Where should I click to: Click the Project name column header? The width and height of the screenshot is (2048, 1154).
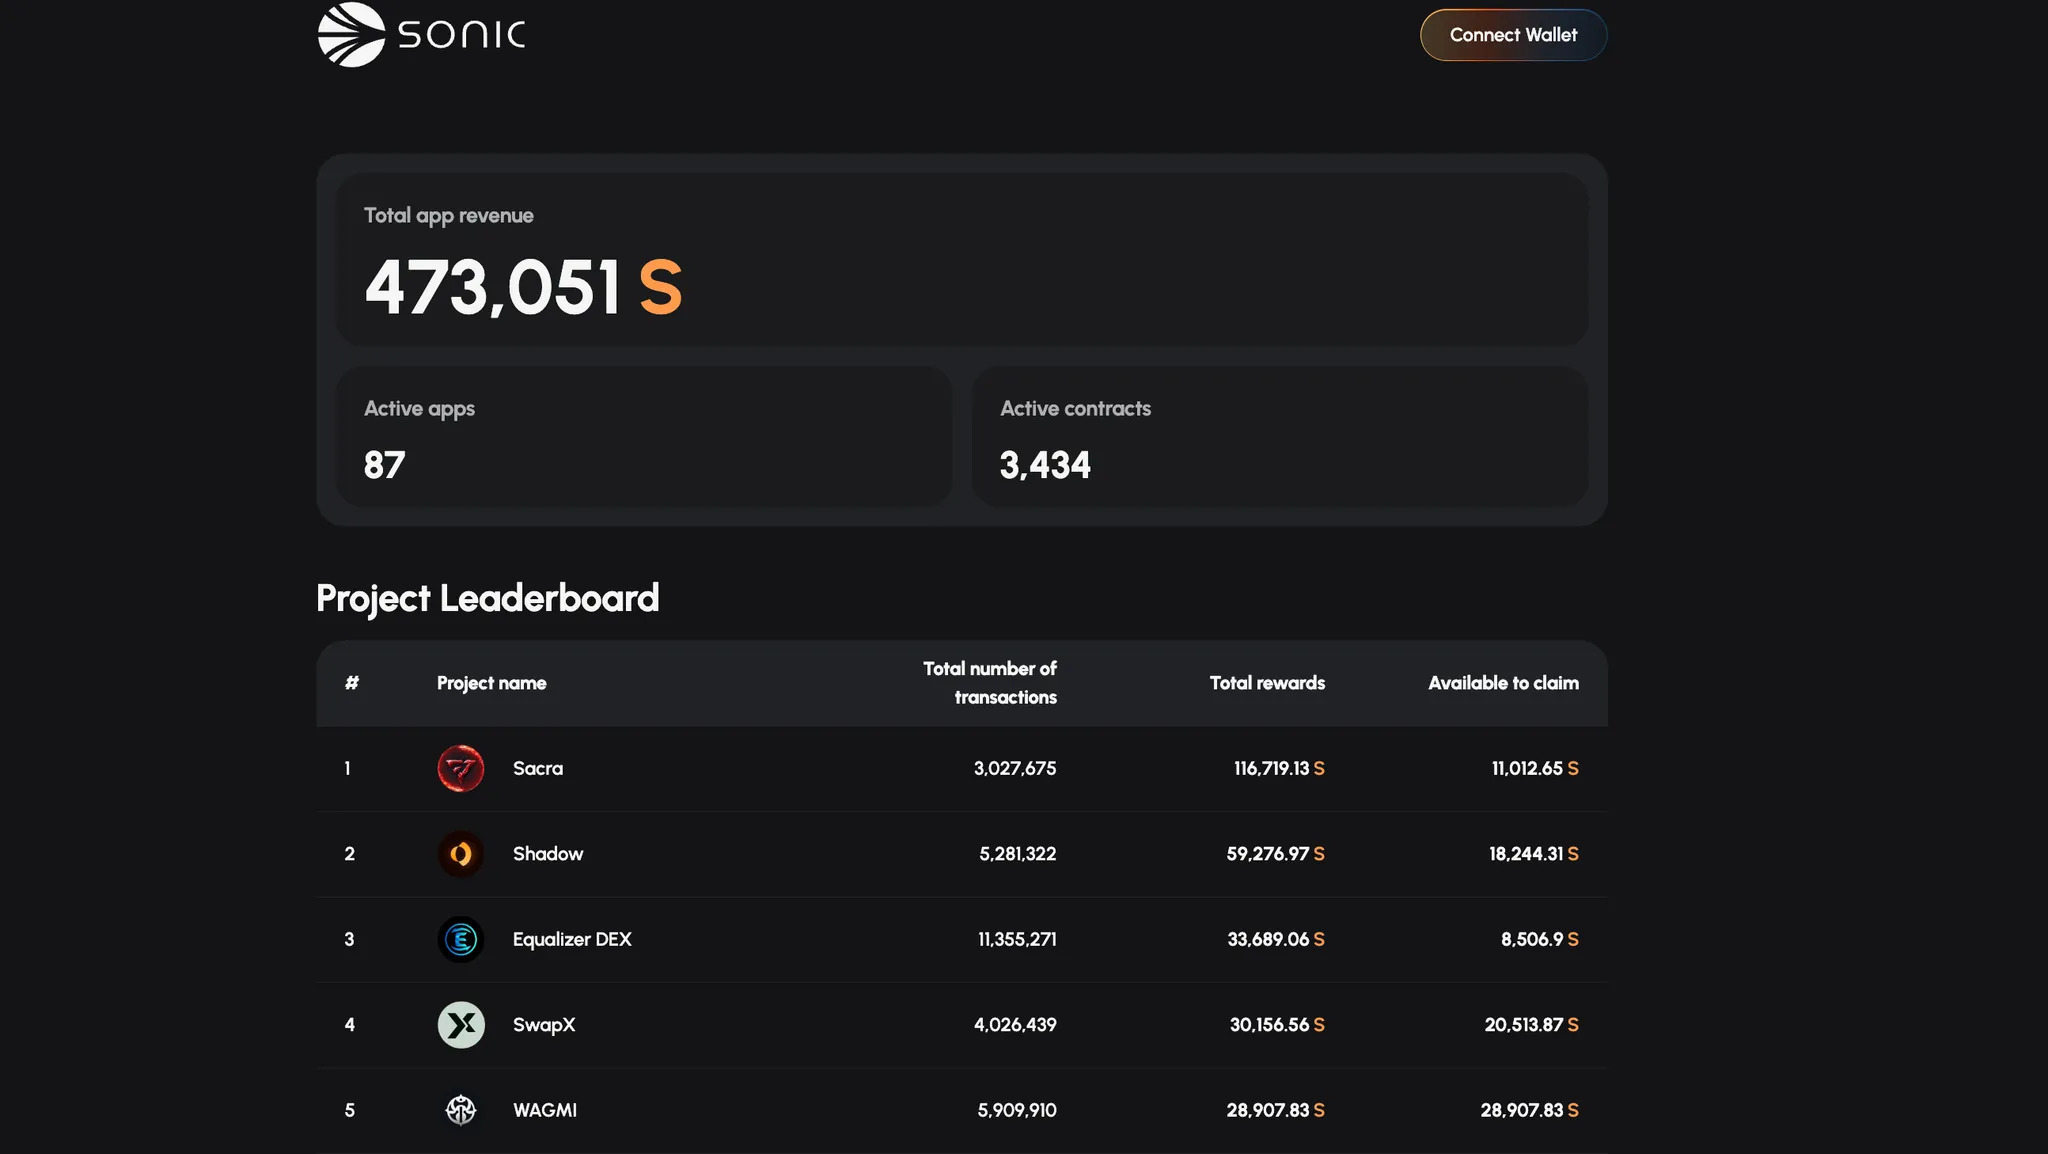click(x=491, y=683)
